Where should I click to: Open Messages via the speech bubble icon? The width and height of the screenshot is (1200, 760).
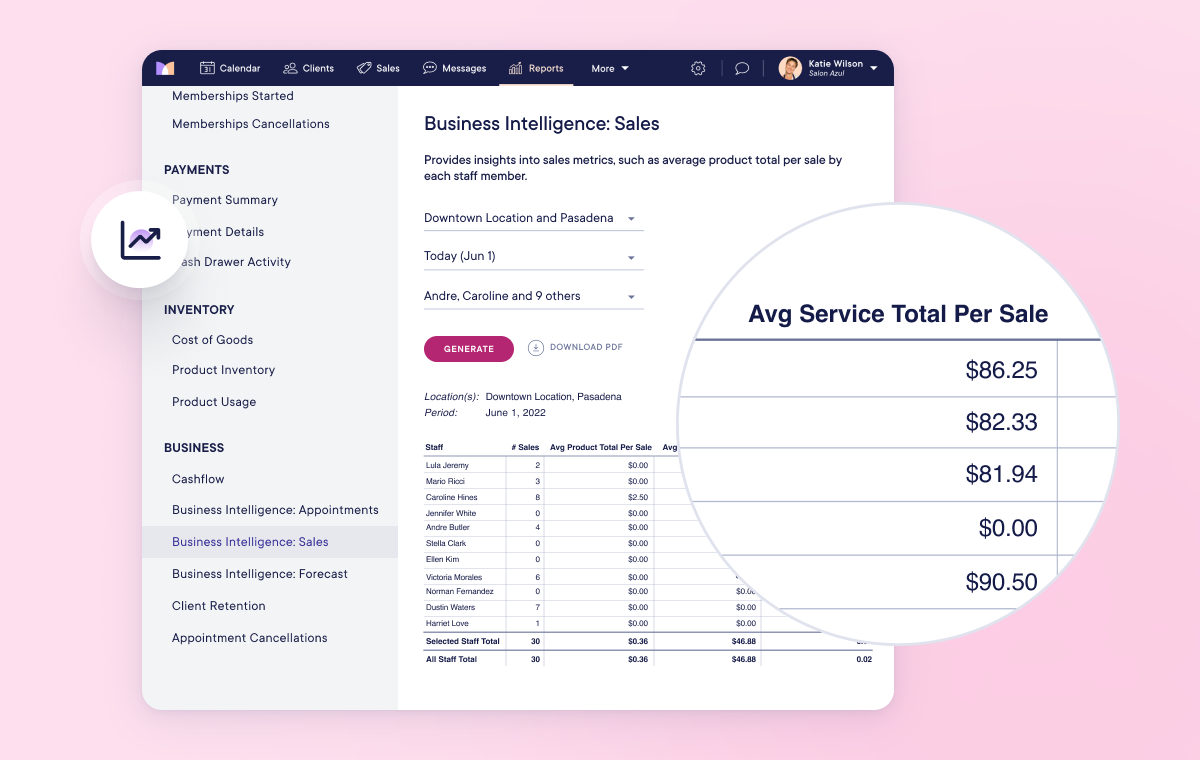pos(428,68)
